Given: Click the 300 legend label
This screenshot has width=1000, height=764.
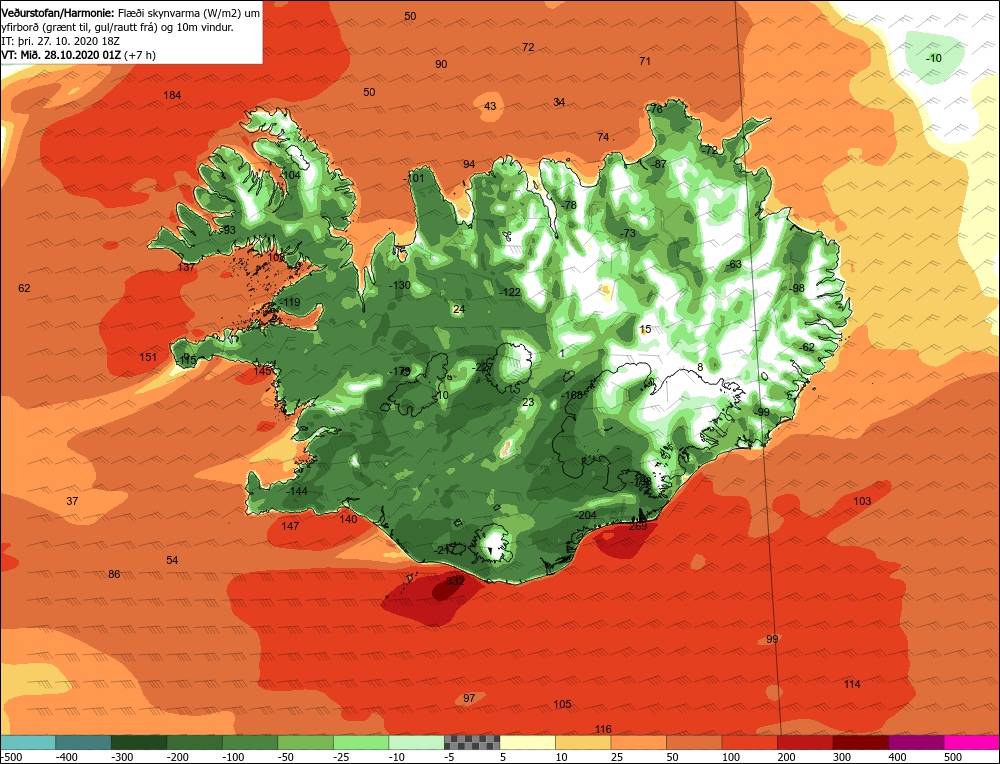Looking at the screenshot, I should click(x=842, y=757).
